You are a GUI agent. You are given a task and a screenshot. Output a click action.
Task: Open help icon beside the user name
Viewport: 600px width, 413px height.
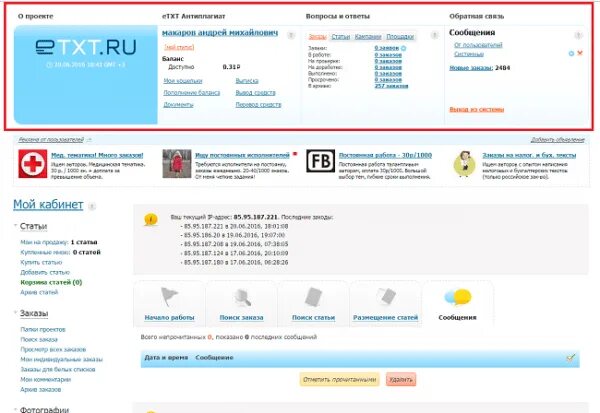click(x=291, y=35)
